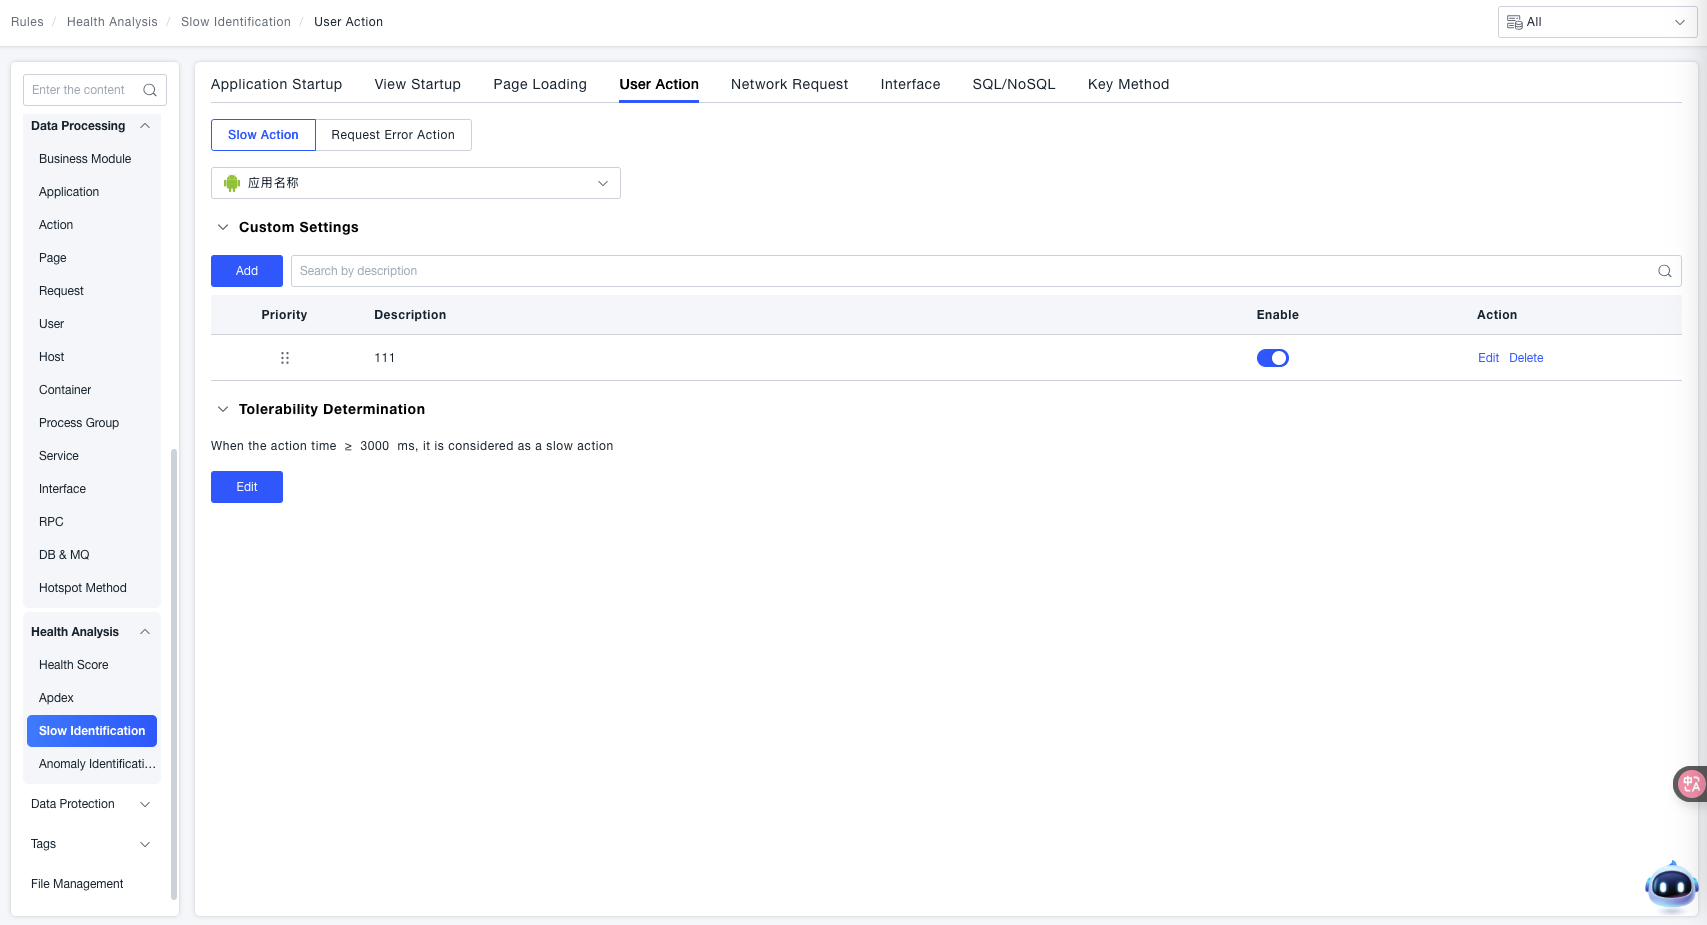
Task: Focus the Search by description field
Action: coord(970,271)
